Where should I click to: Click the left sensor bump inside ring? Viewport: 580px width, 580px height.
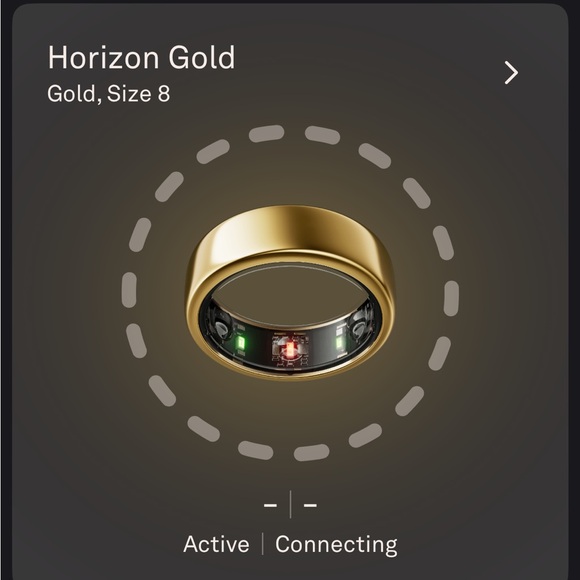[x=222, y=327]
